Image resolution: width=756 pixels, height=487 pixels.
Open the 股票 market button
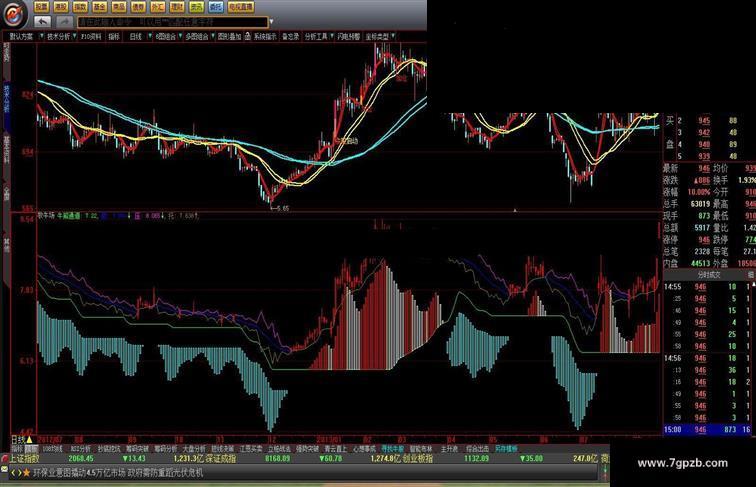coord(42,7)
